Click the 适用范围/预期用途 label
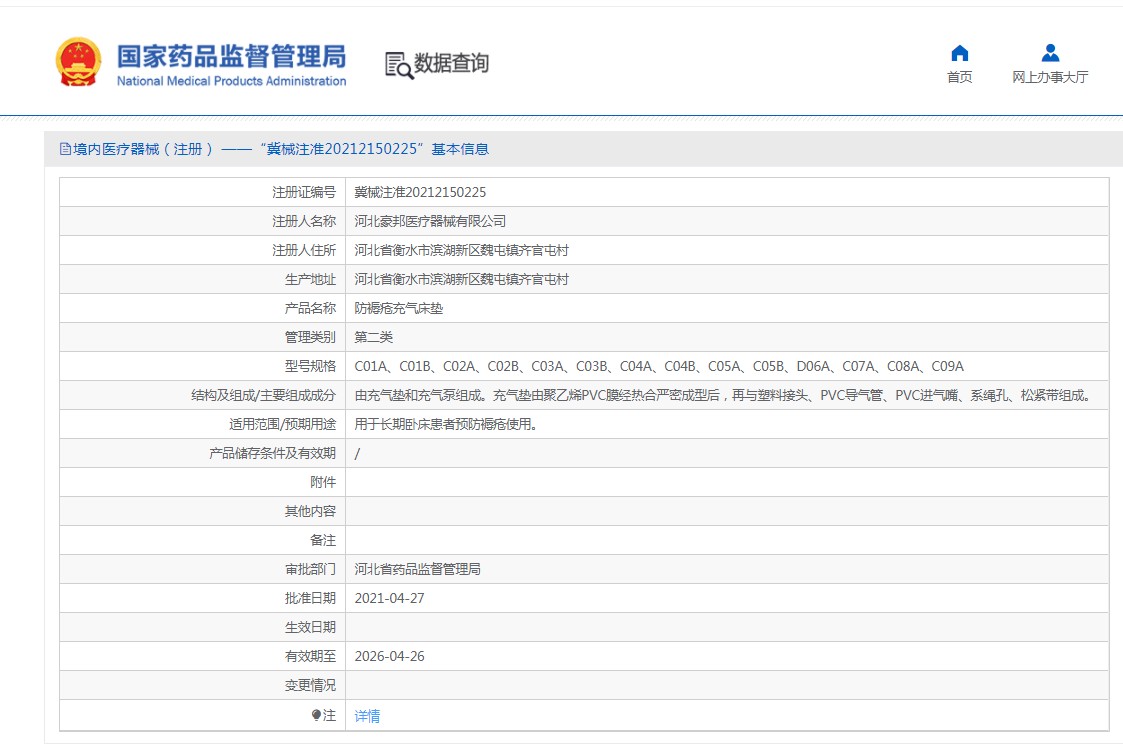Viewport: 1123px width, 746px height. (x=282, y=425)
